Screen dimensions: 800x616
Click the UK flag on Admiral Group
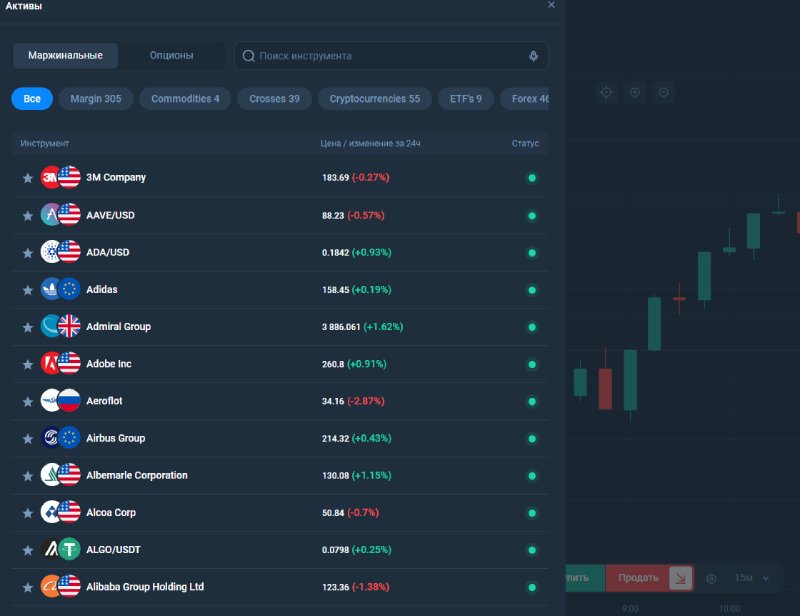click(69, 326)
